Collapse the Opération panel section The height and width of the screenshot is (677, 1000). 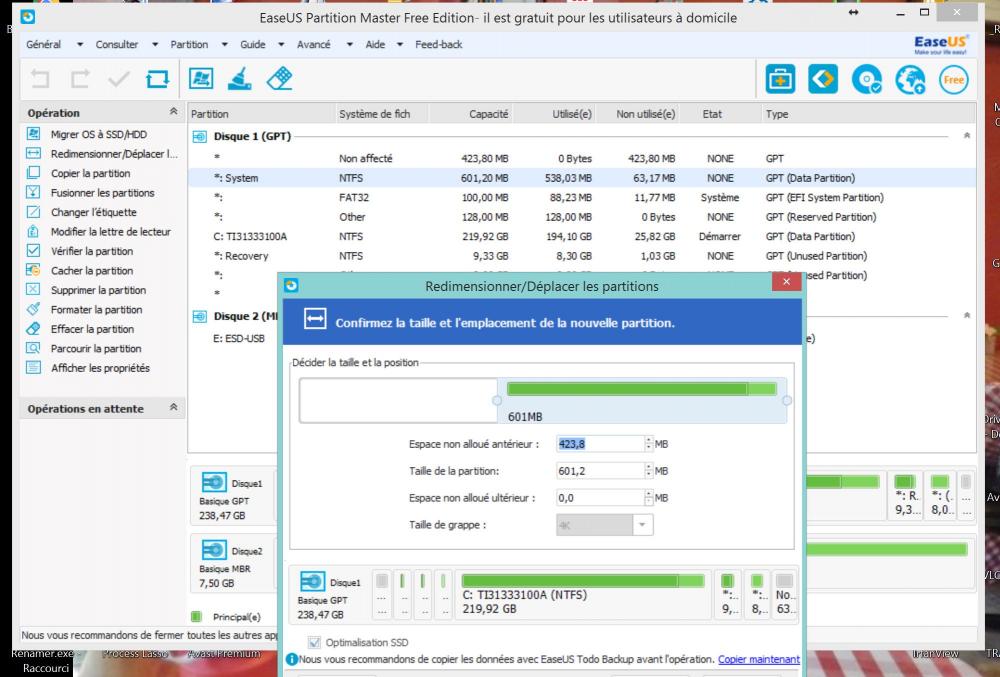173,113
